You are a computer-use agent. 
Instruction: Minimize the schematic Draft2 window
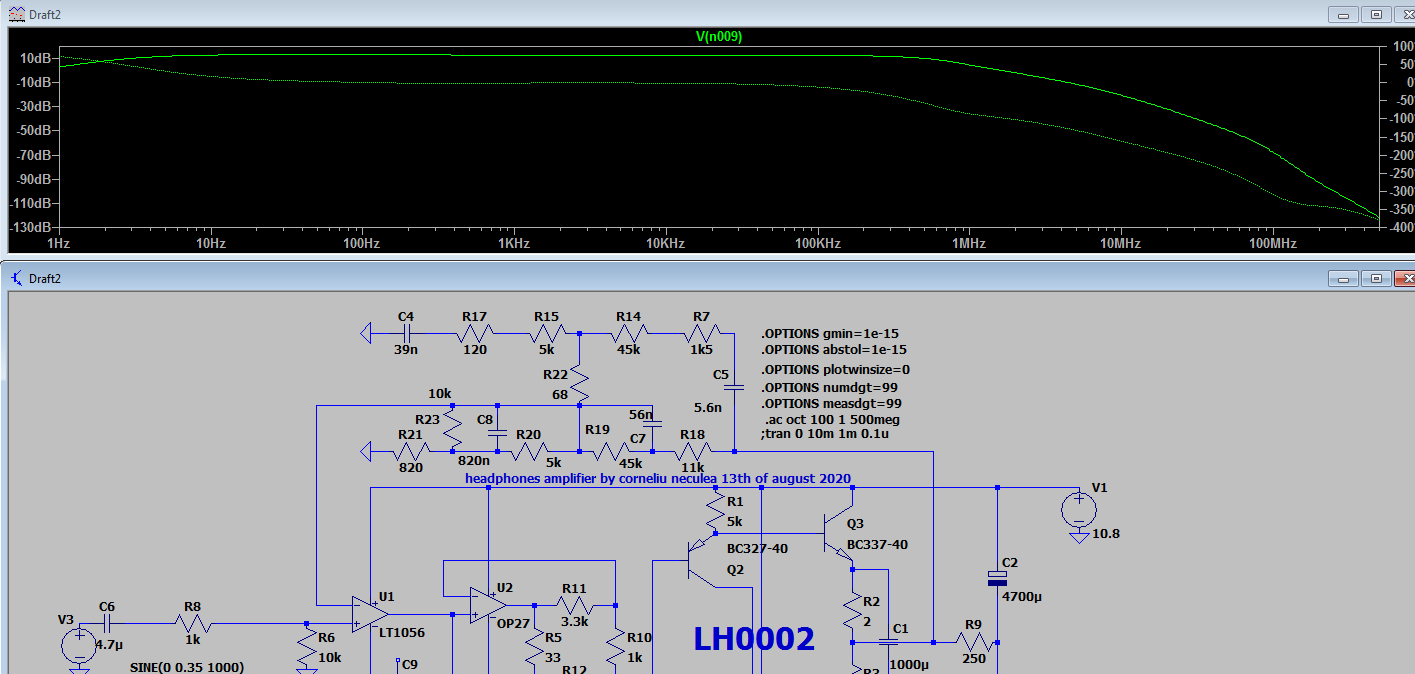click(1342, 278)
